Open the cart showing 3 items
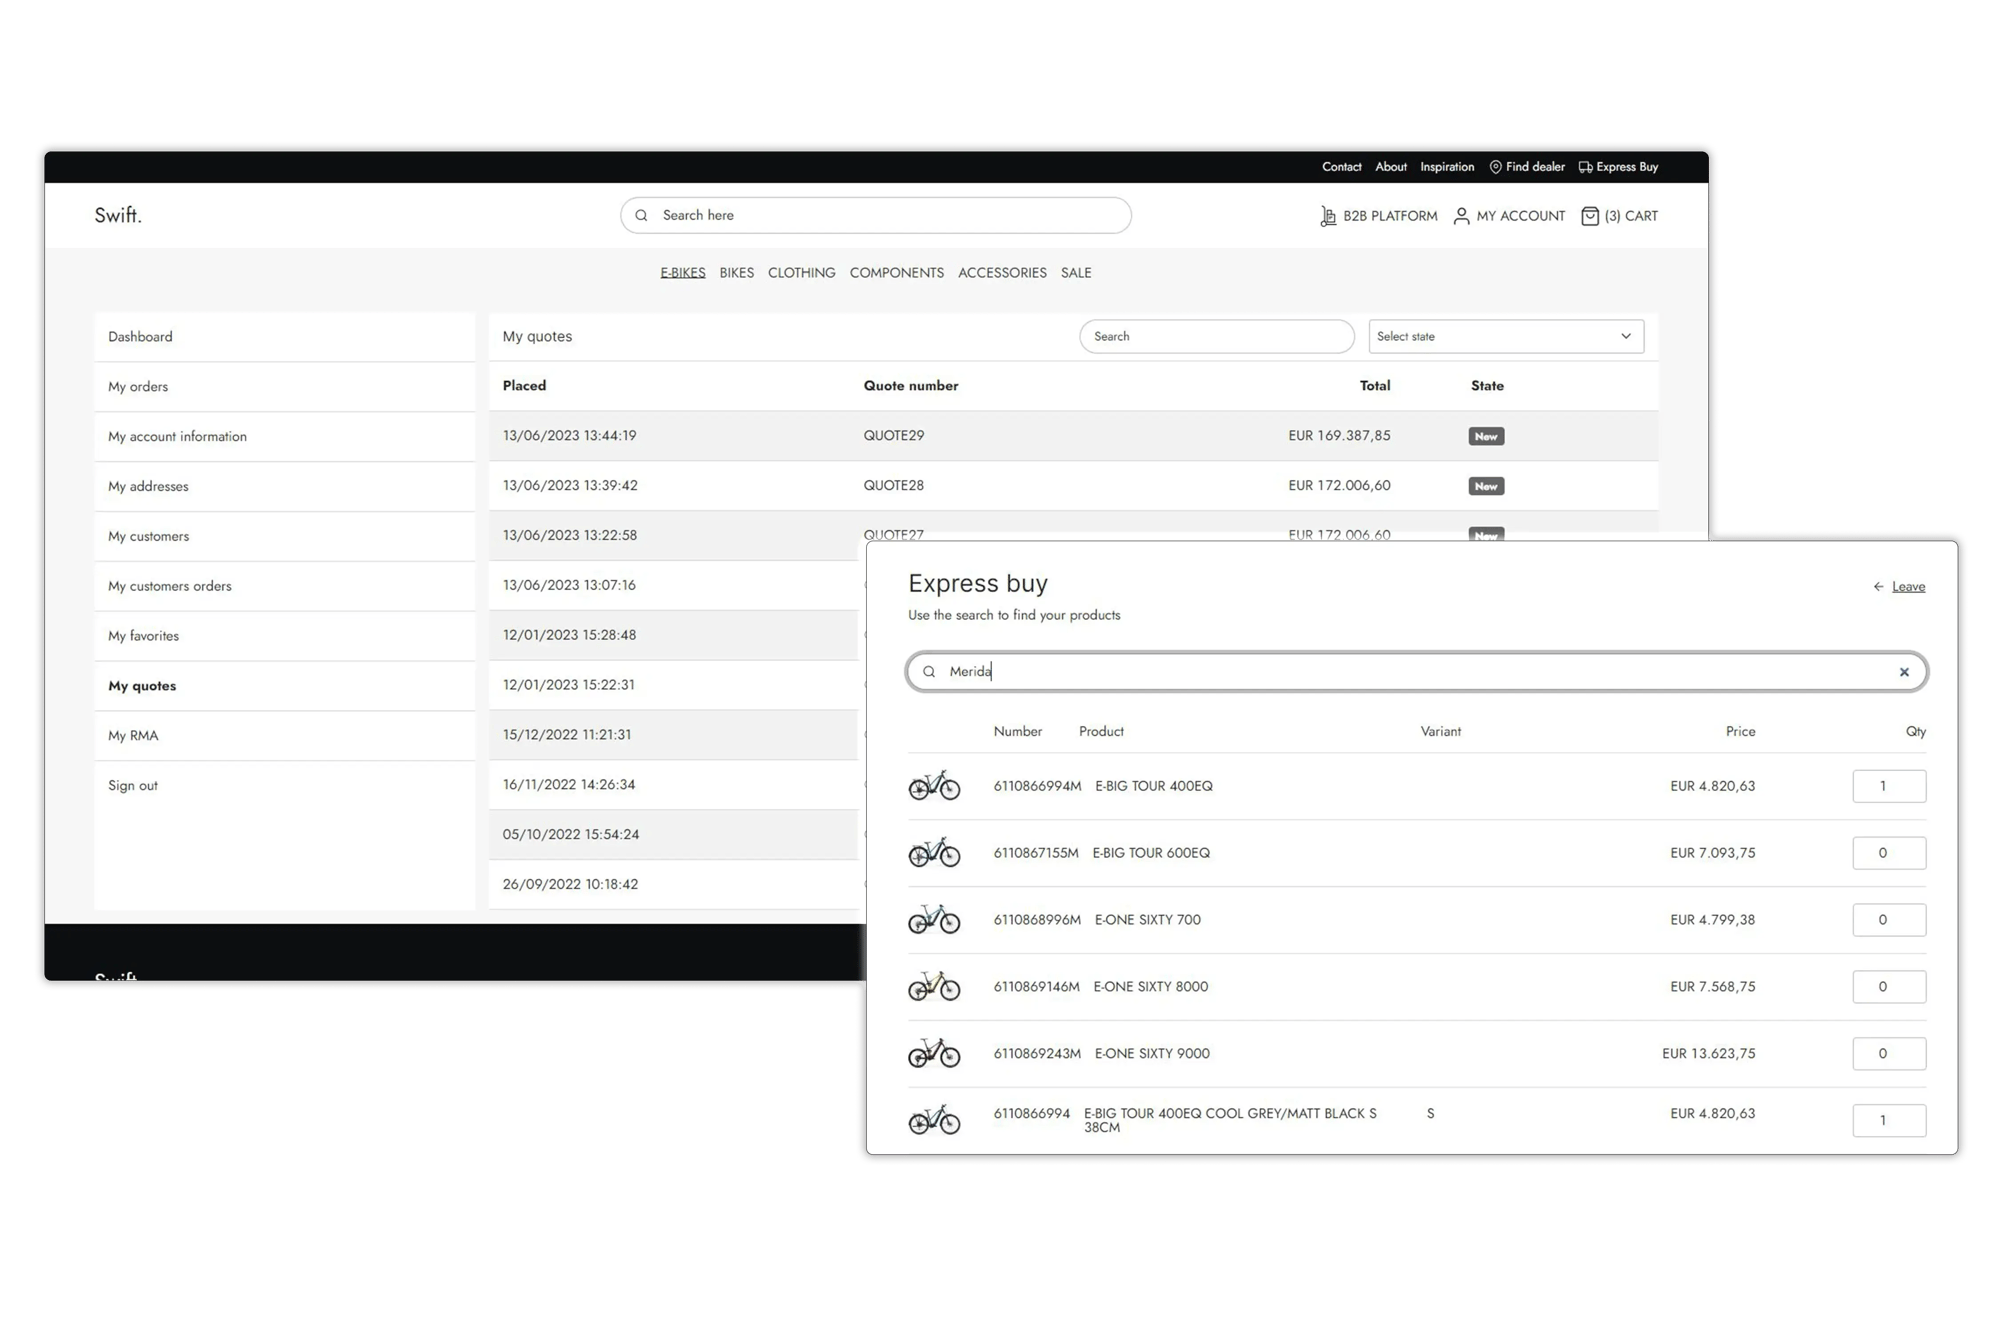Image resolution: width=2000 pixels, height=1333 pixels. tap(1618, 215)
